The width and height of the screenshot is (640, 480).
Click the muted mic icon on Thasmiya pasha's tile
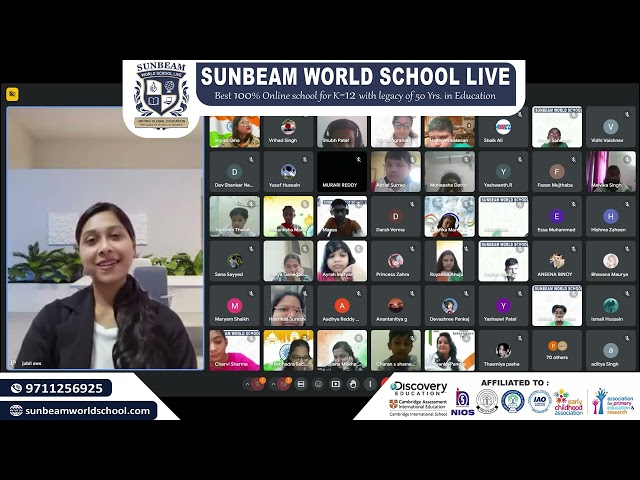(x=520, y=338)
